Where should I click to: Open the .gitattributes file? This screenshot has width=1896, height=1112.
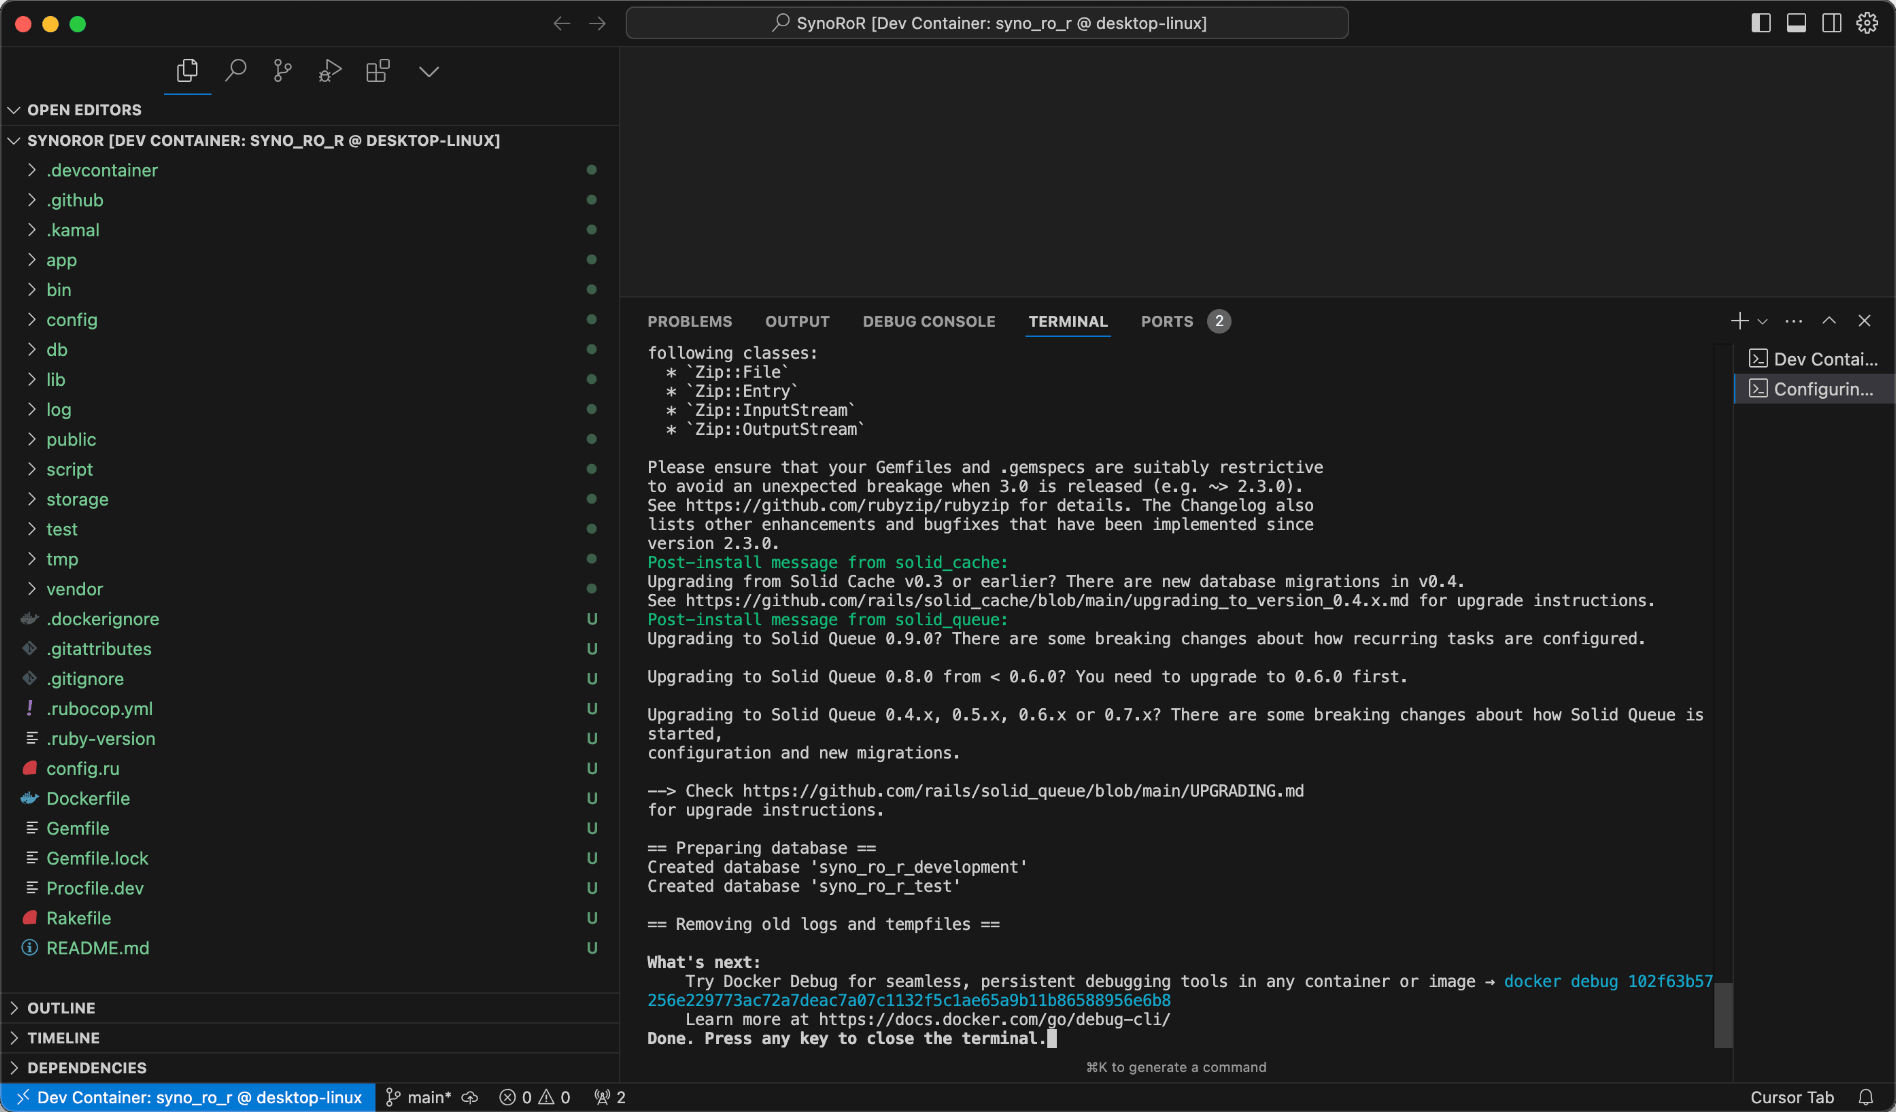pyautogui.click(x=310, y=649)
